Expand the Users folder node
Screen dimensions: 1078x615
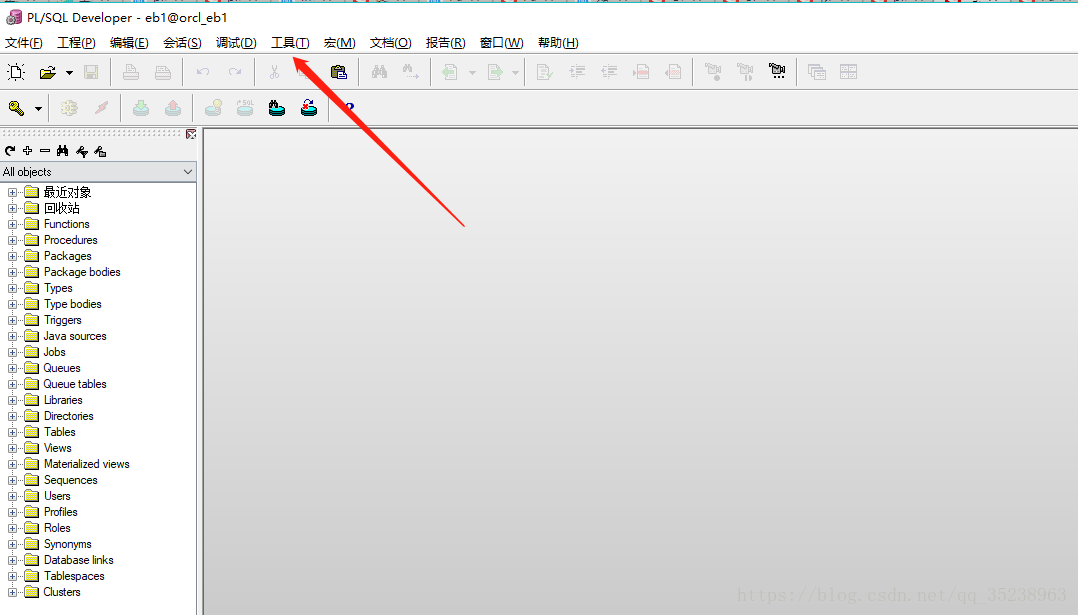(x=12, y=496)
